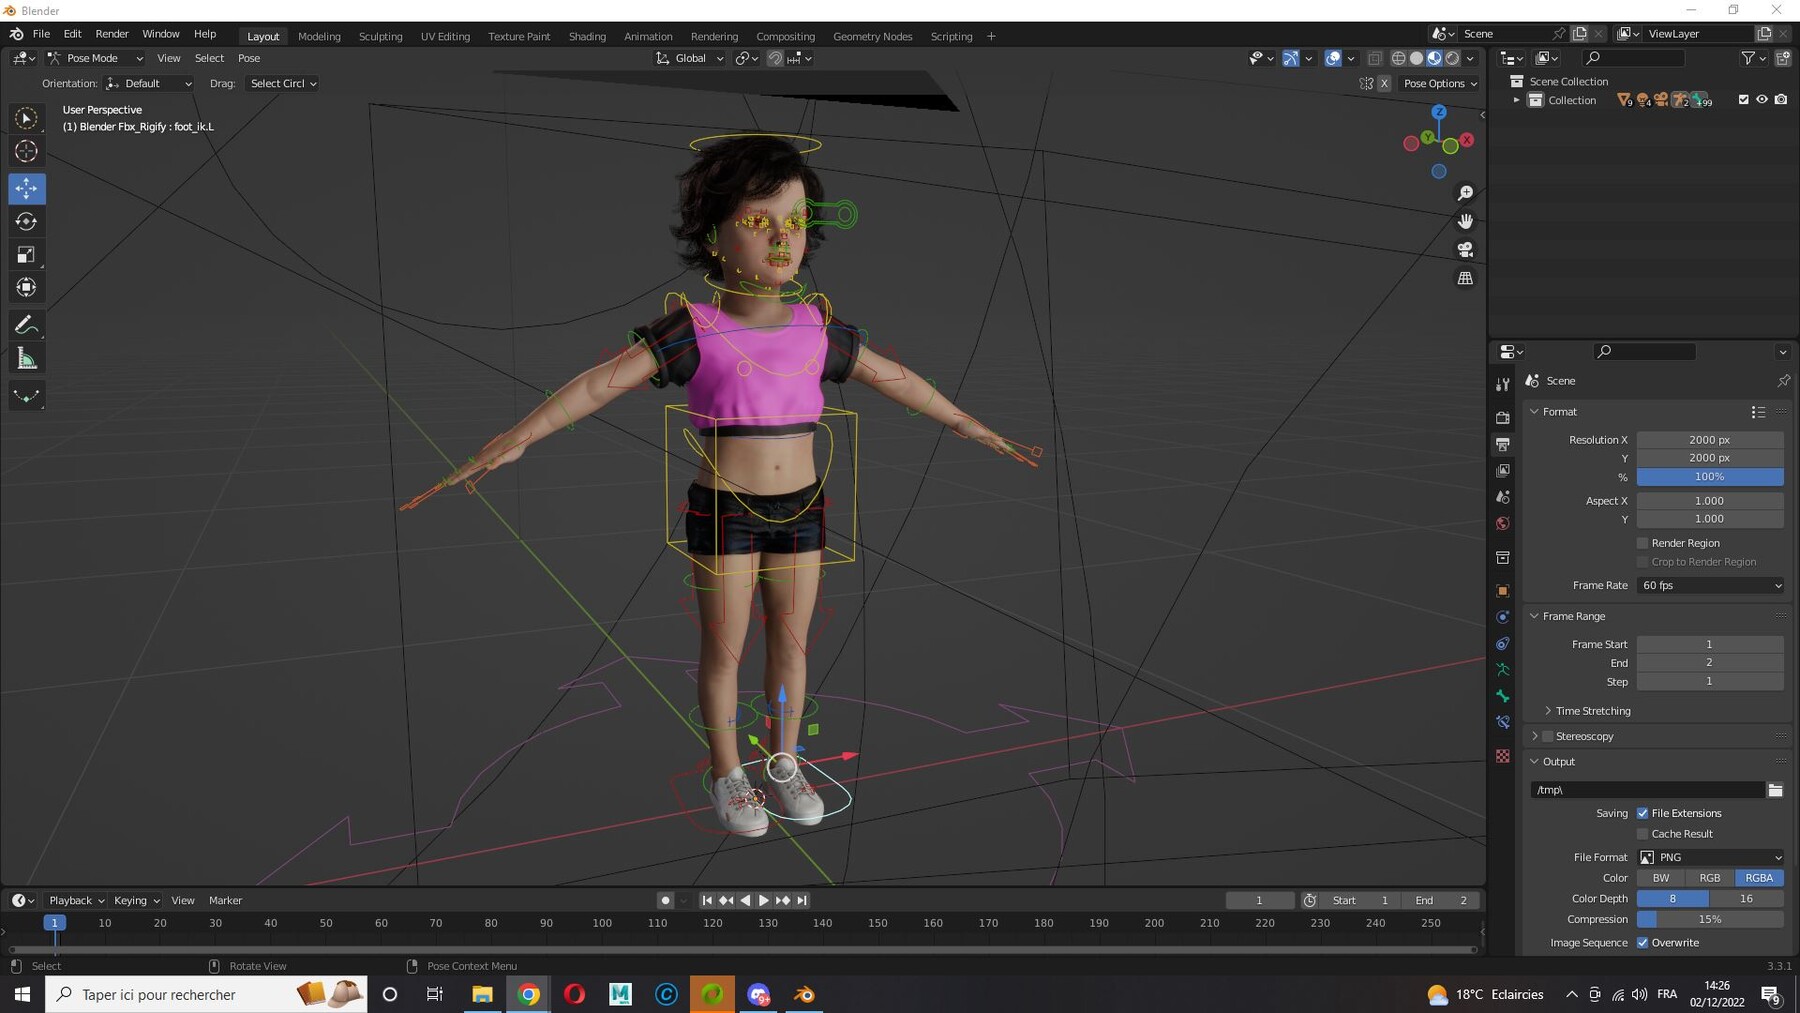Screen dimensions: 1800x1013
Task: Open the Frame Rate dropdown
Action: point(1710,585)
